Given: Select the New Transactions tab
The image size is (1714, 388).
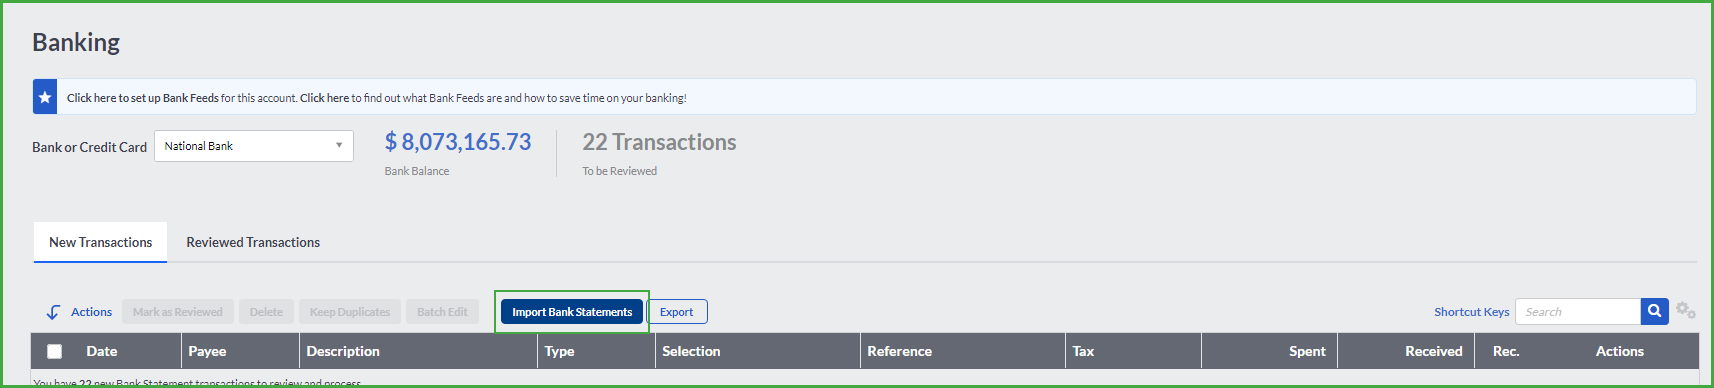Looking at the screenshot, I should 101,242.
